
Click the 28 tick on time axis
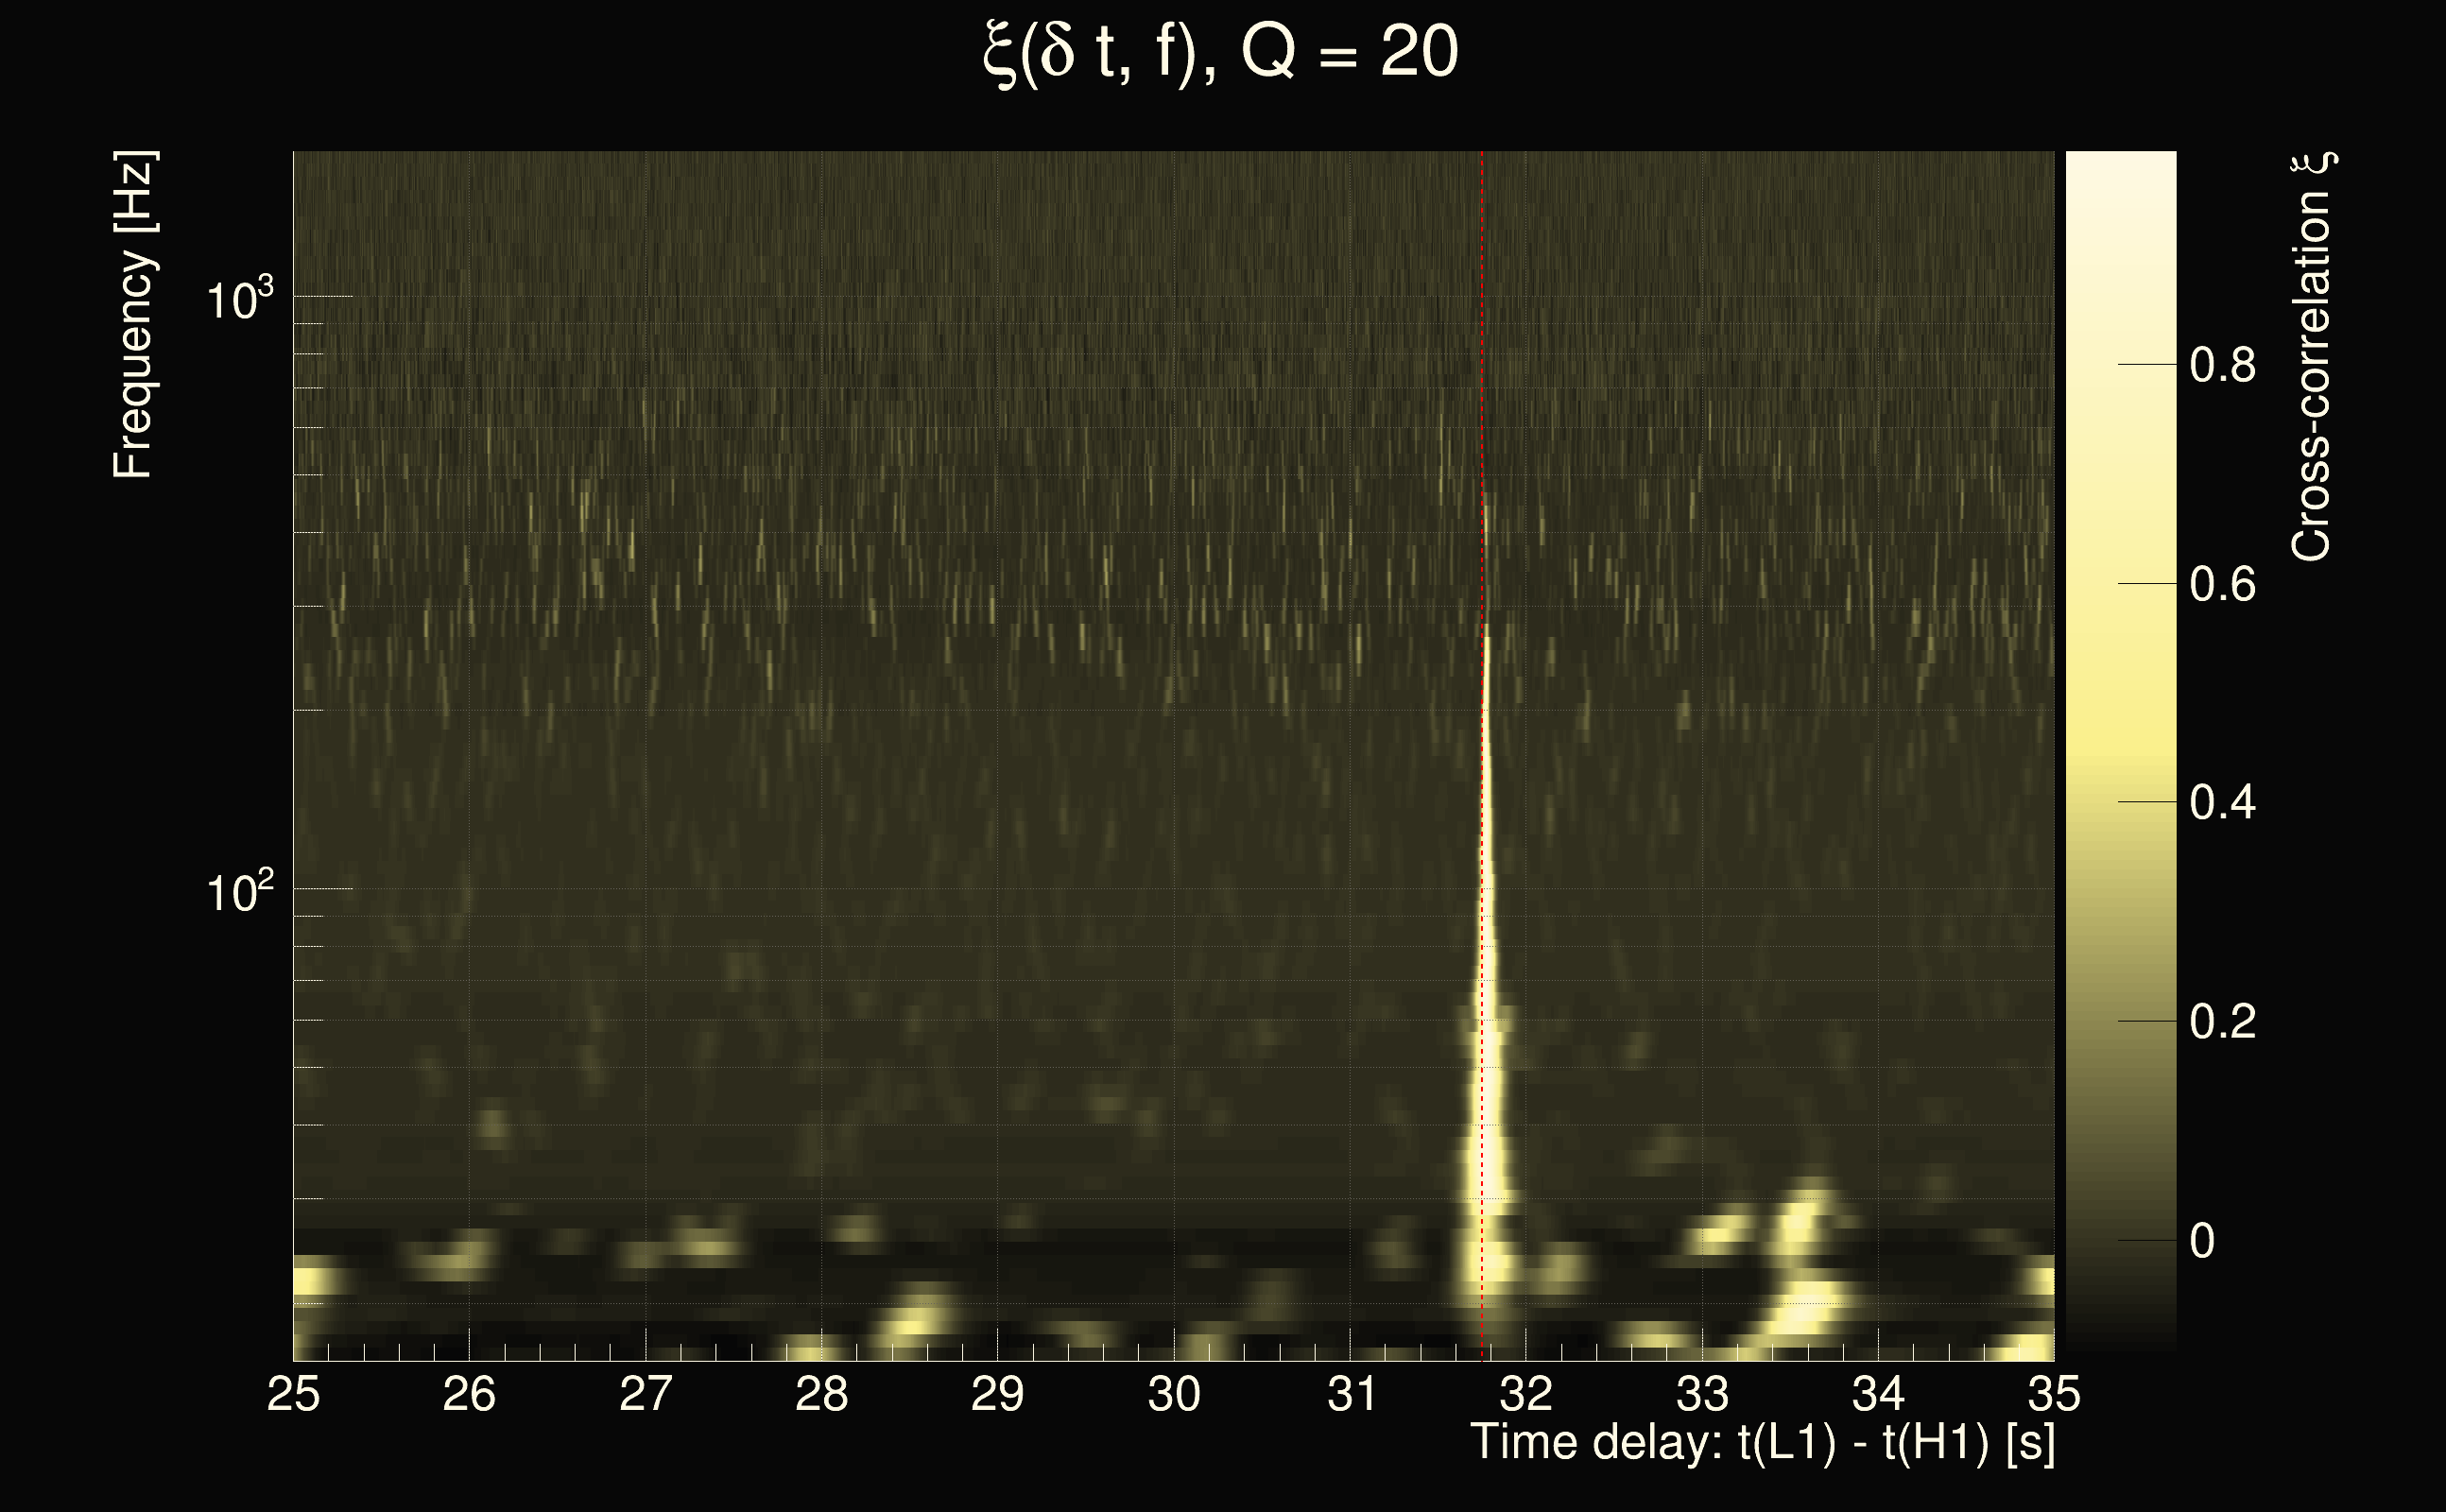(821, 1394)
